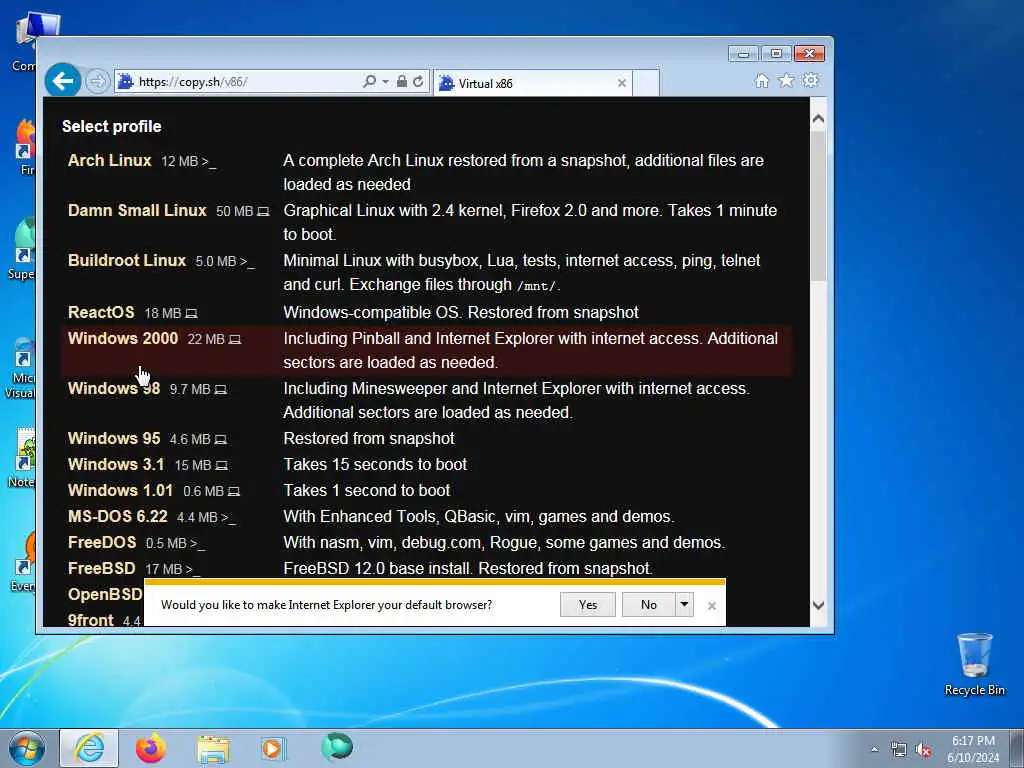This screenshot has height=768, width=1024.
Task: Click the graphical monitor icon beside Windows 2000
Action: [x=235, y=340]
